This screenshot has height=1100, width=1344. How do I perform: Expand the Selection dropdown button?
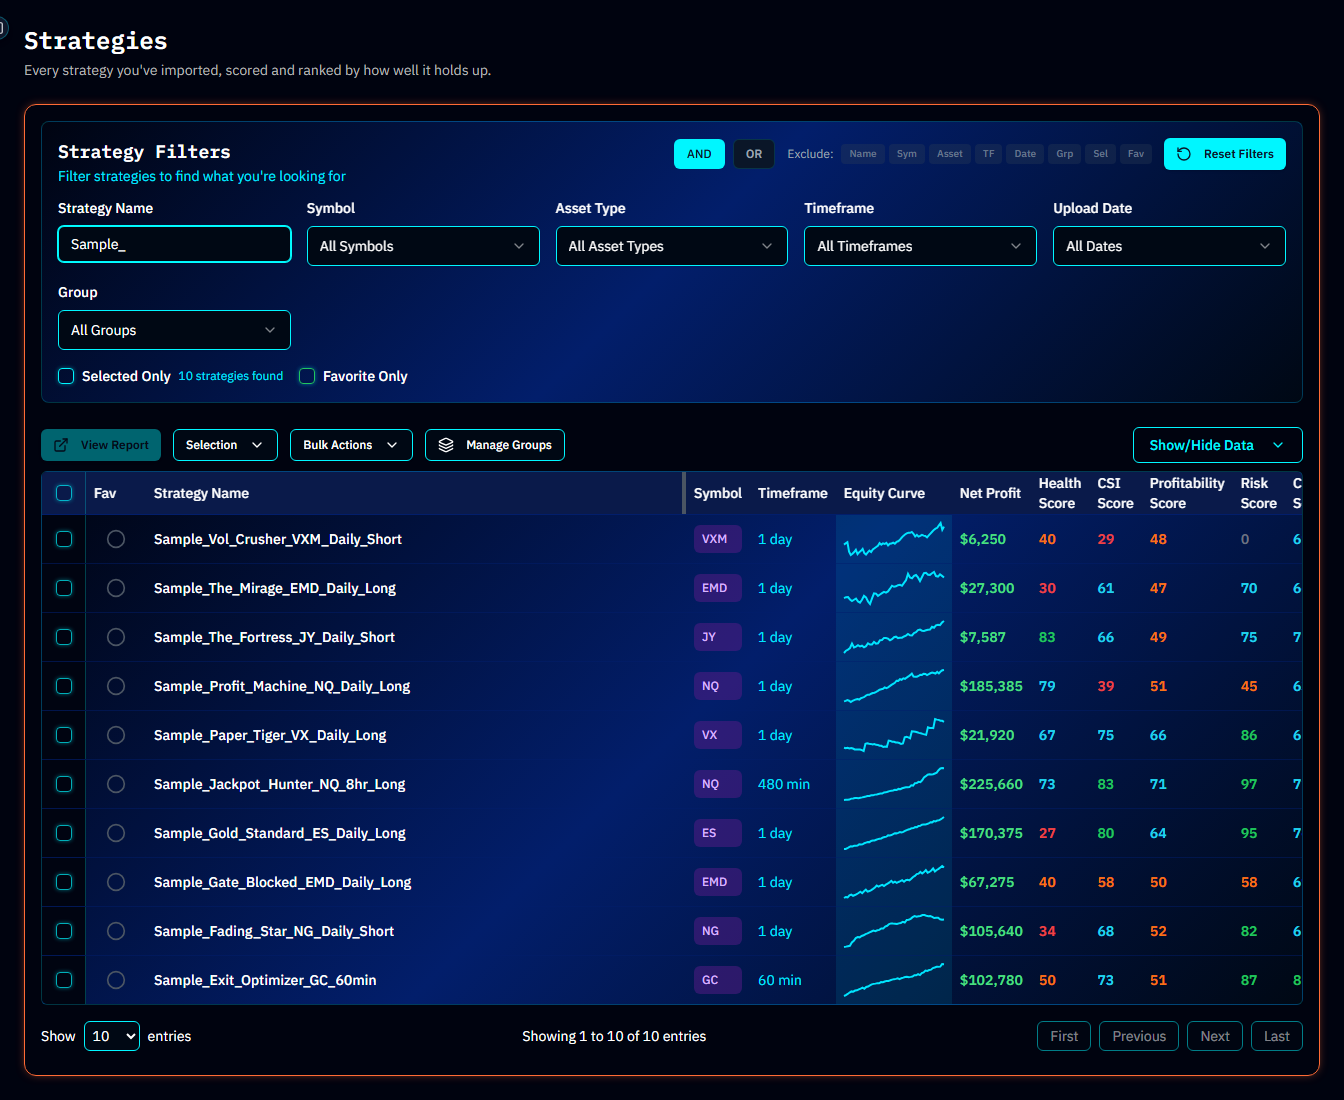[225, 445]
